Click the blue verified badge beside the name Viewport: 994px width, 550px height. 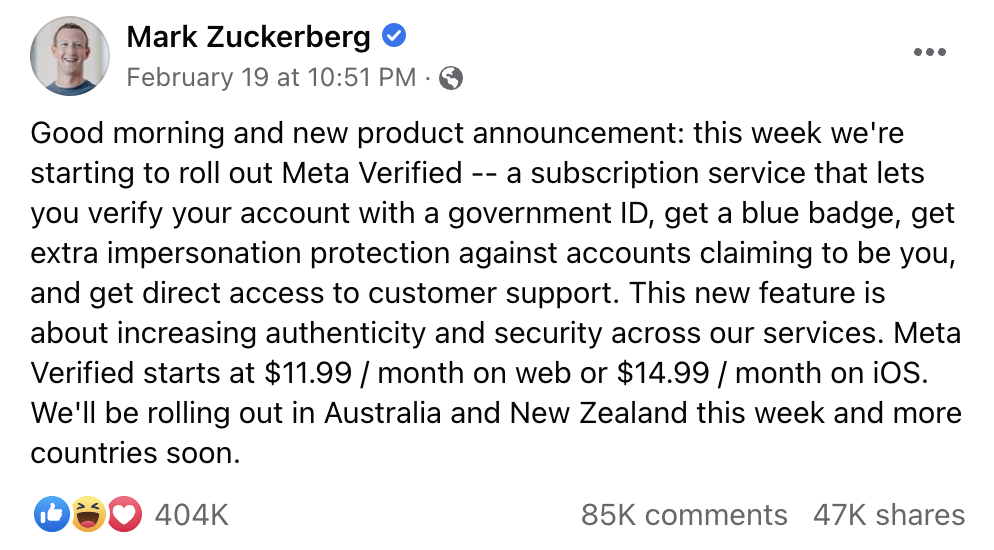394,37
